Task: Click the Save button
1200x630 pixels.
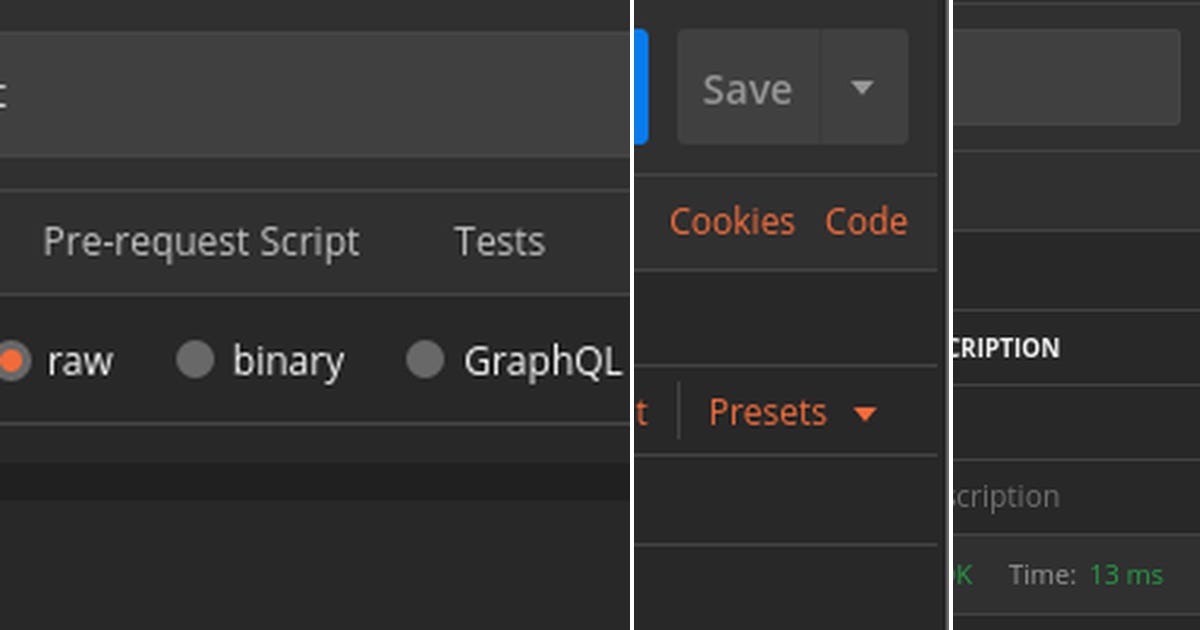Action: click(747, 89)
